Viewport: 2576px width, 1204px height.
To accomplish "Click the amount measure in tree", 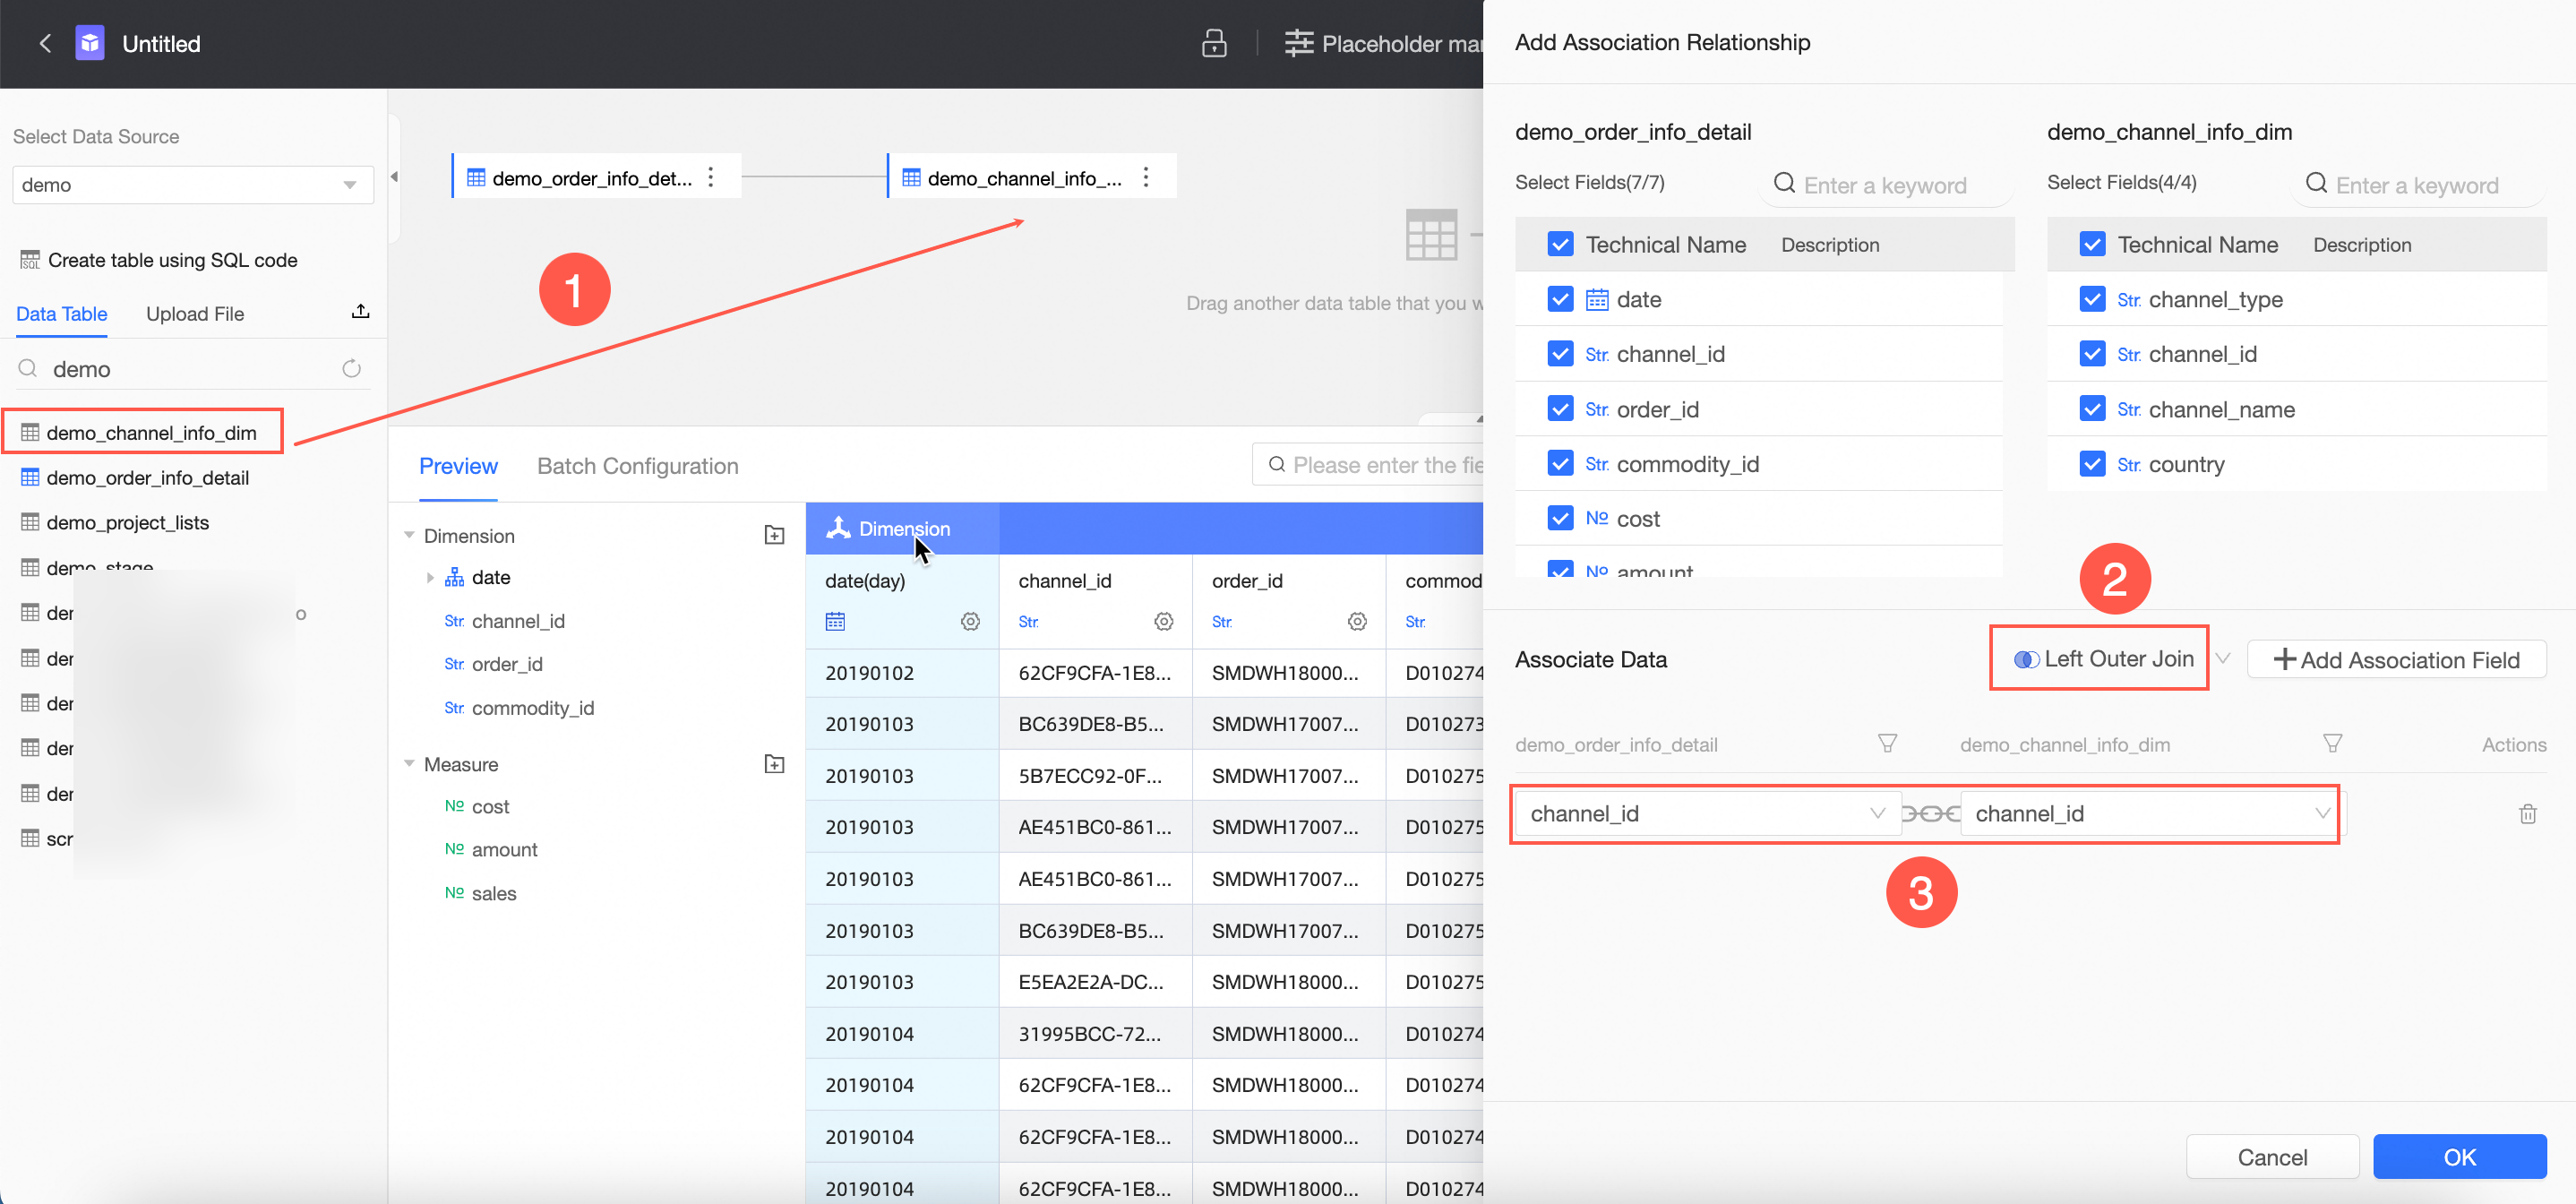I will click(505, 850).
